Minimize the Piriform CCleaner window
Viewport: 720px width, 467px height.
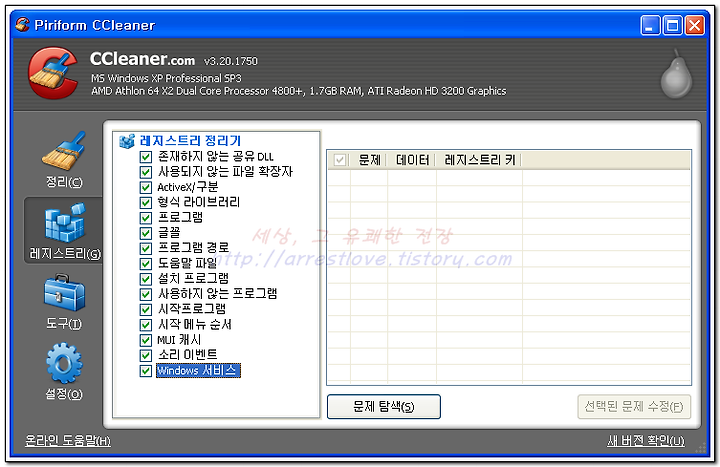click(x=650, y=25)
